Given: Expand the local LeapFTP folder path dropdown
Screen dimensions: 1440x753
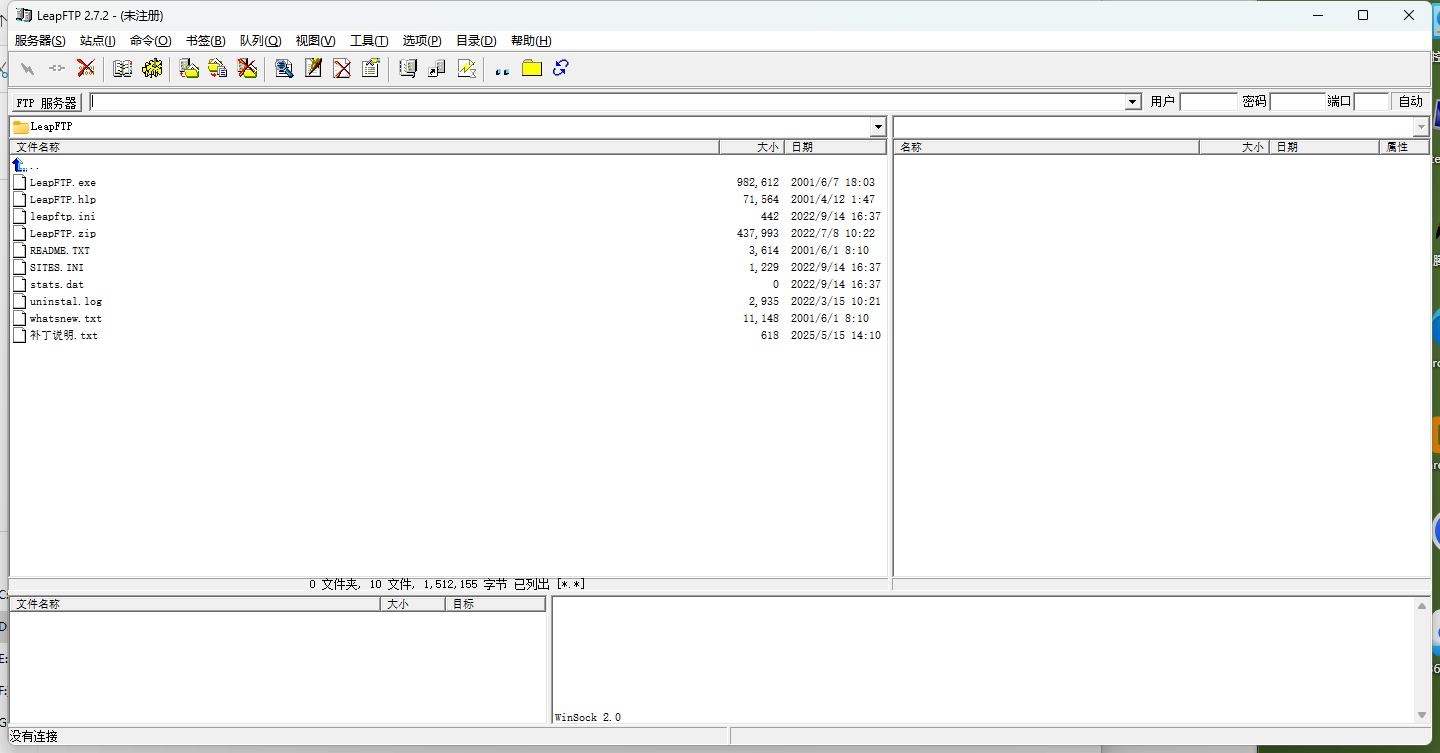Looking at the screenshot, I should (878, 127).
